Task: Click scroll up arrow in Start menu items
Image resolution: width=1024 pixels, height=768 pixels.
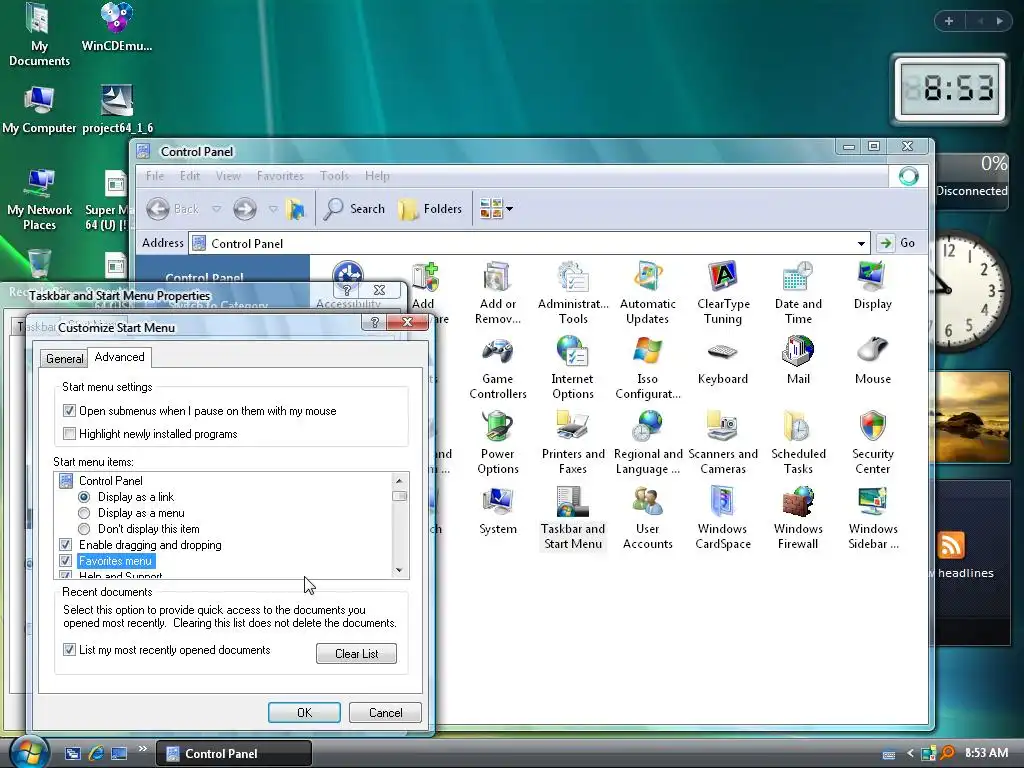Action: (399, 481)
